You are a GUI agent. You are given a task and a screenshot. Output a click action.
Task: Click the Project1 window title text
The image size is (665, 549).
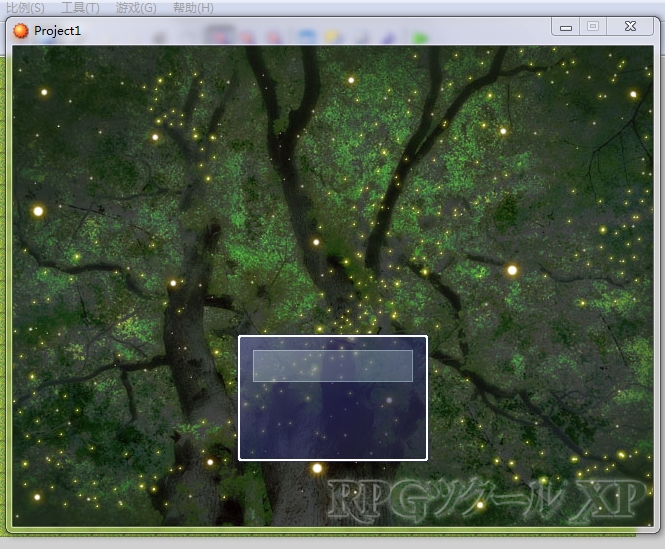(57, 31)
